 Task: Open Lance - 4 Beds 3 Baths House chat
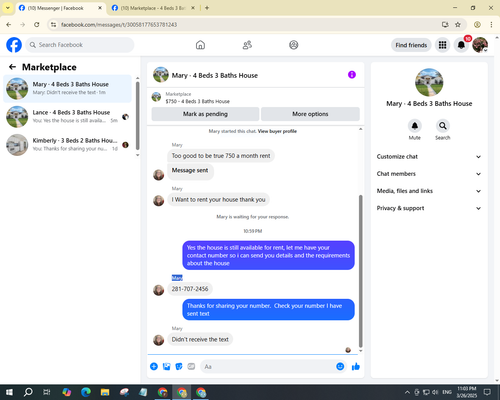[67, 117]
